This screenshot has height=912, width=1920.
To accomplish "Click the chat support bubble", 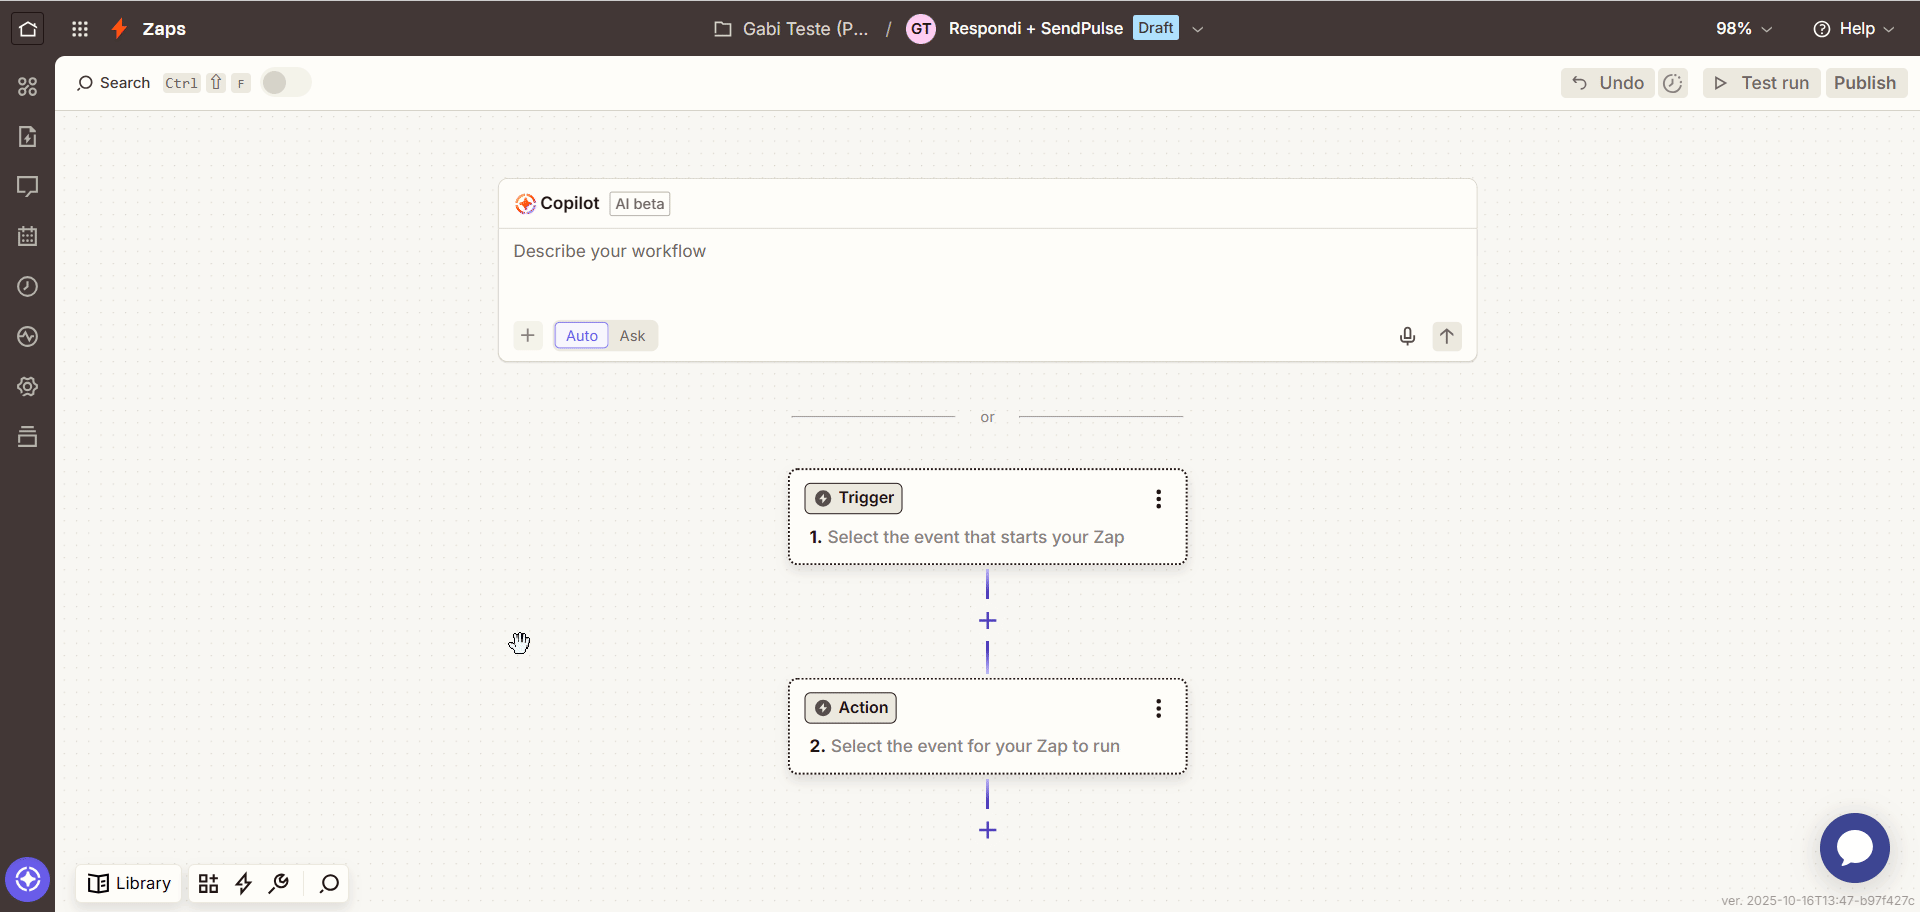I will [x=1854, y=847].
